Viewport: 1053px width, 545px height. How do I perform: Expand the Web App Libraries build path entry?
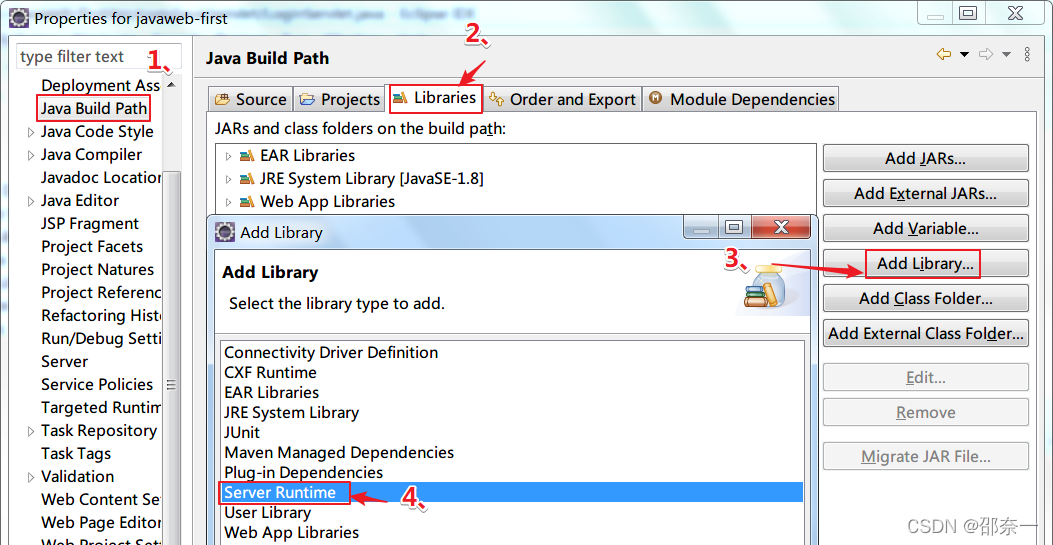[x=228, y=202]
